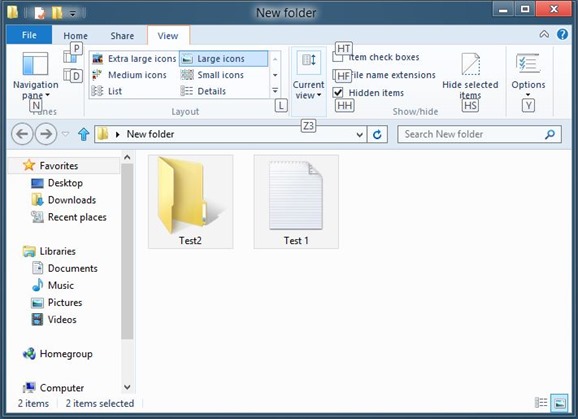578x419 pixels.
Task: Go back to previous folder
Action: click(22, 134)
